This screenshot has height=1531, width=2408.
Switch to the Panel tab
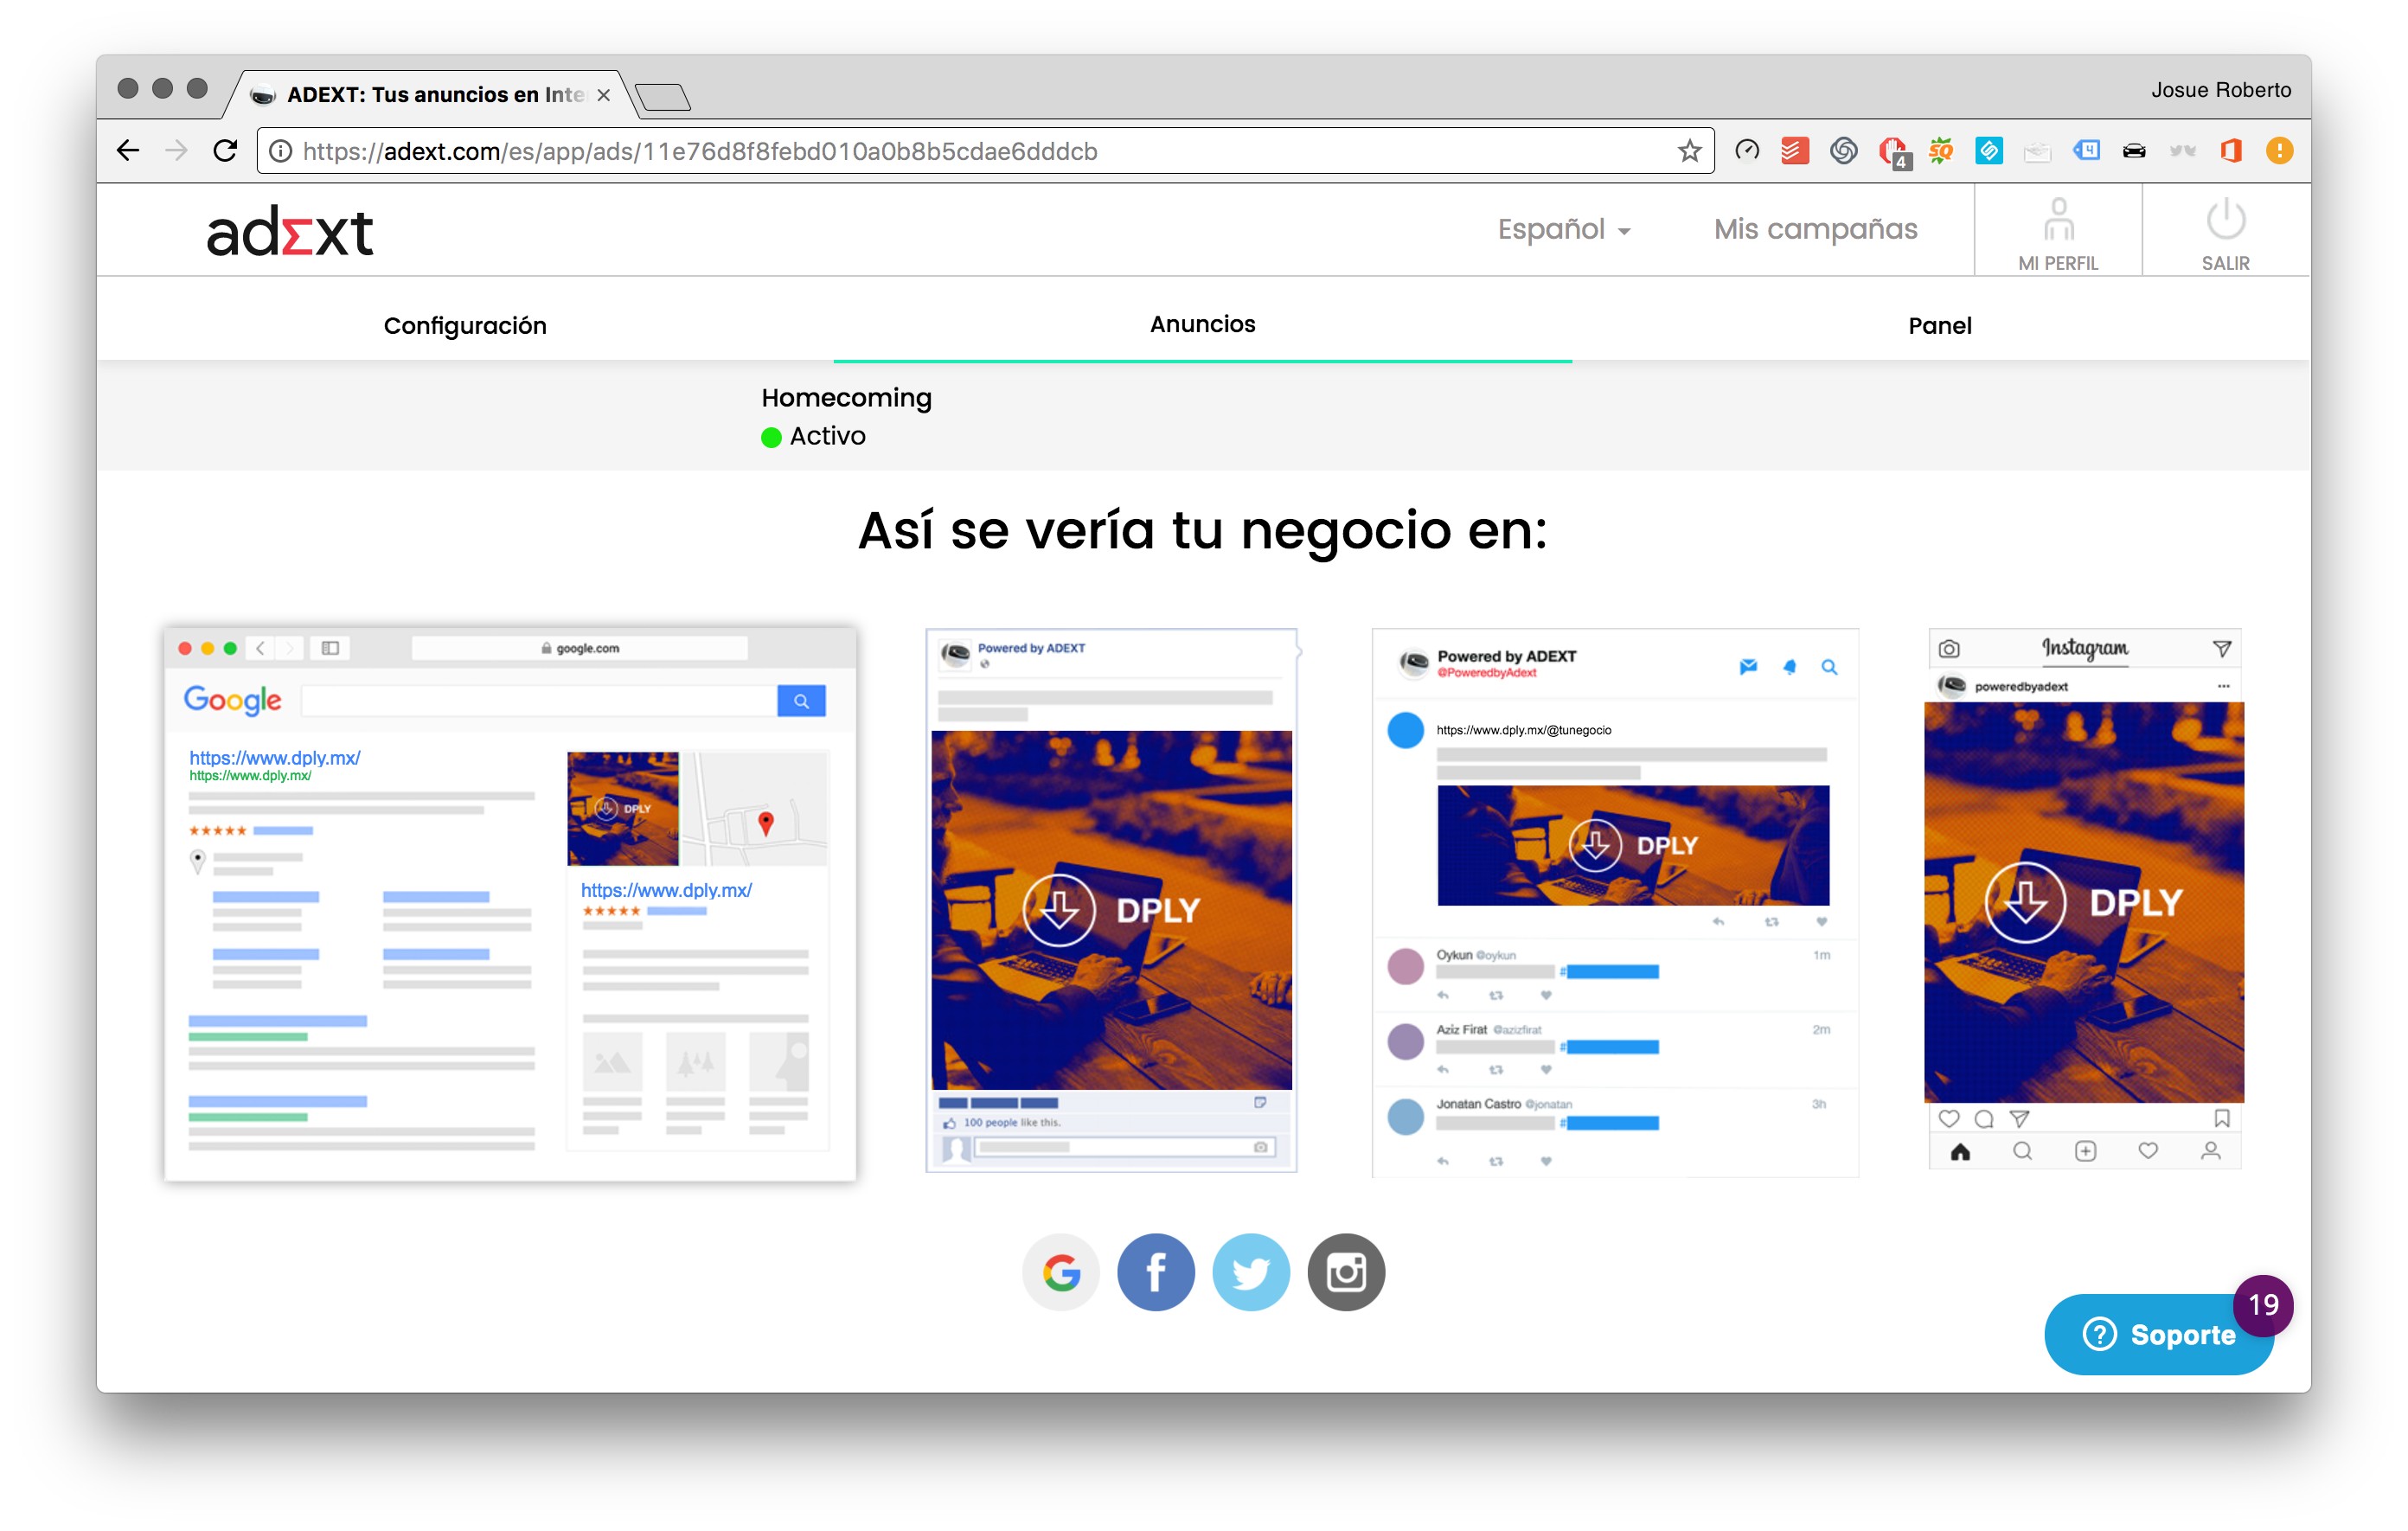(x=1939, y=326)
